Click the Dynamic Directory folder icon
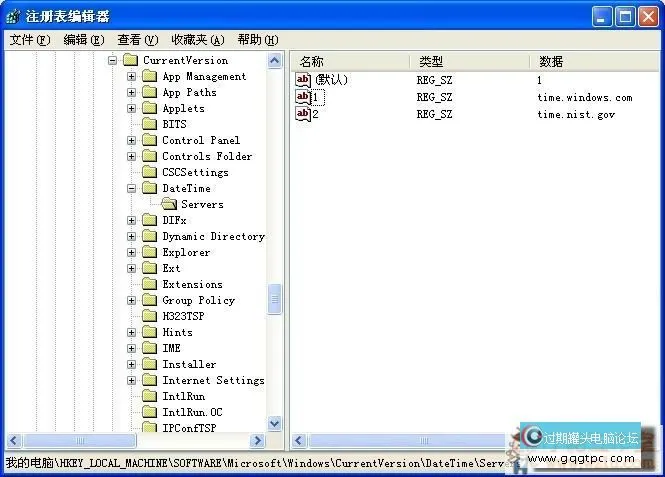Viewport: 665px width, 477px height. pyautogui.click(x=149, y=236)
